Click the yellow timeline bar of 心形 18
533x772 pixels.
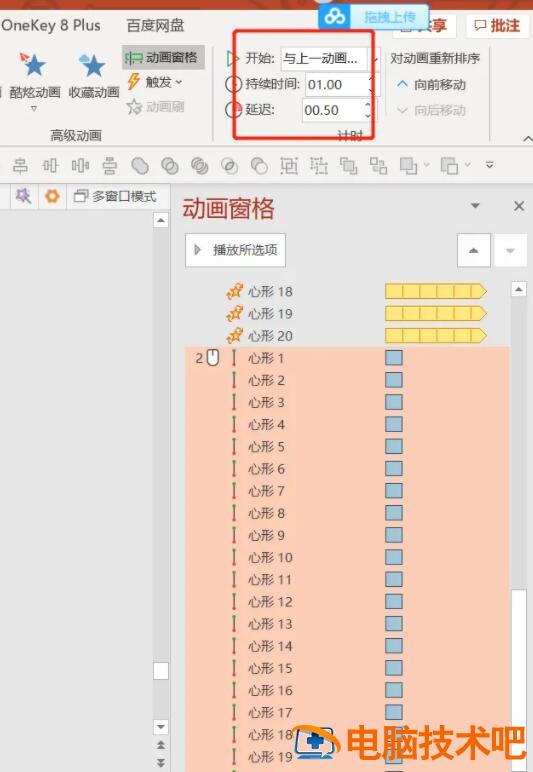(436, 291)
